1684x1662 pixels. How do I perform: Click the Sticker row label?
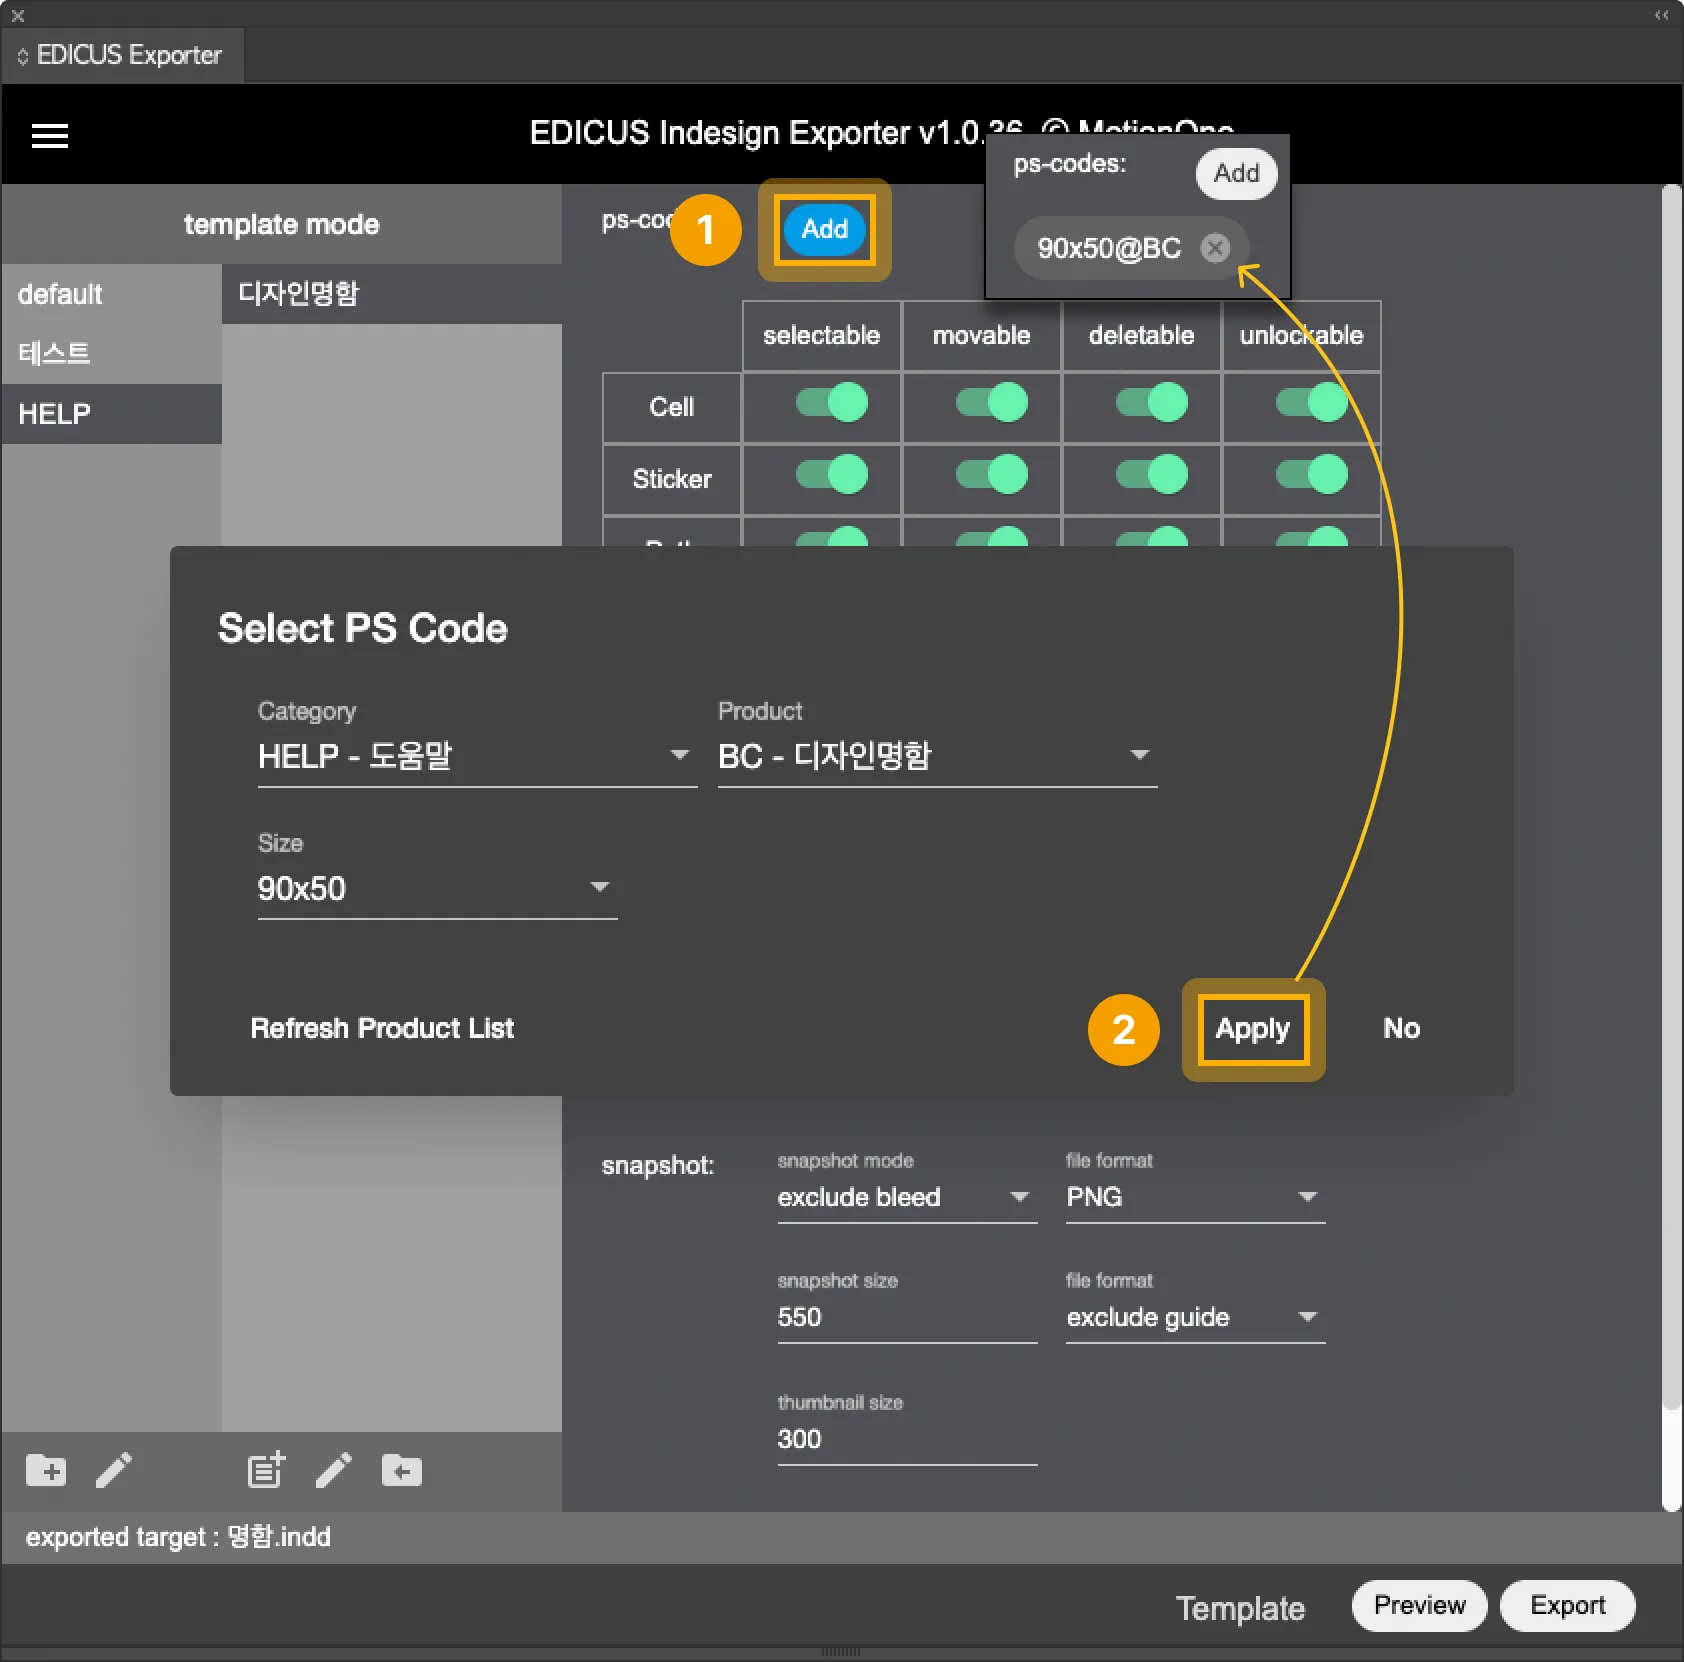click(x=672, y=479)
